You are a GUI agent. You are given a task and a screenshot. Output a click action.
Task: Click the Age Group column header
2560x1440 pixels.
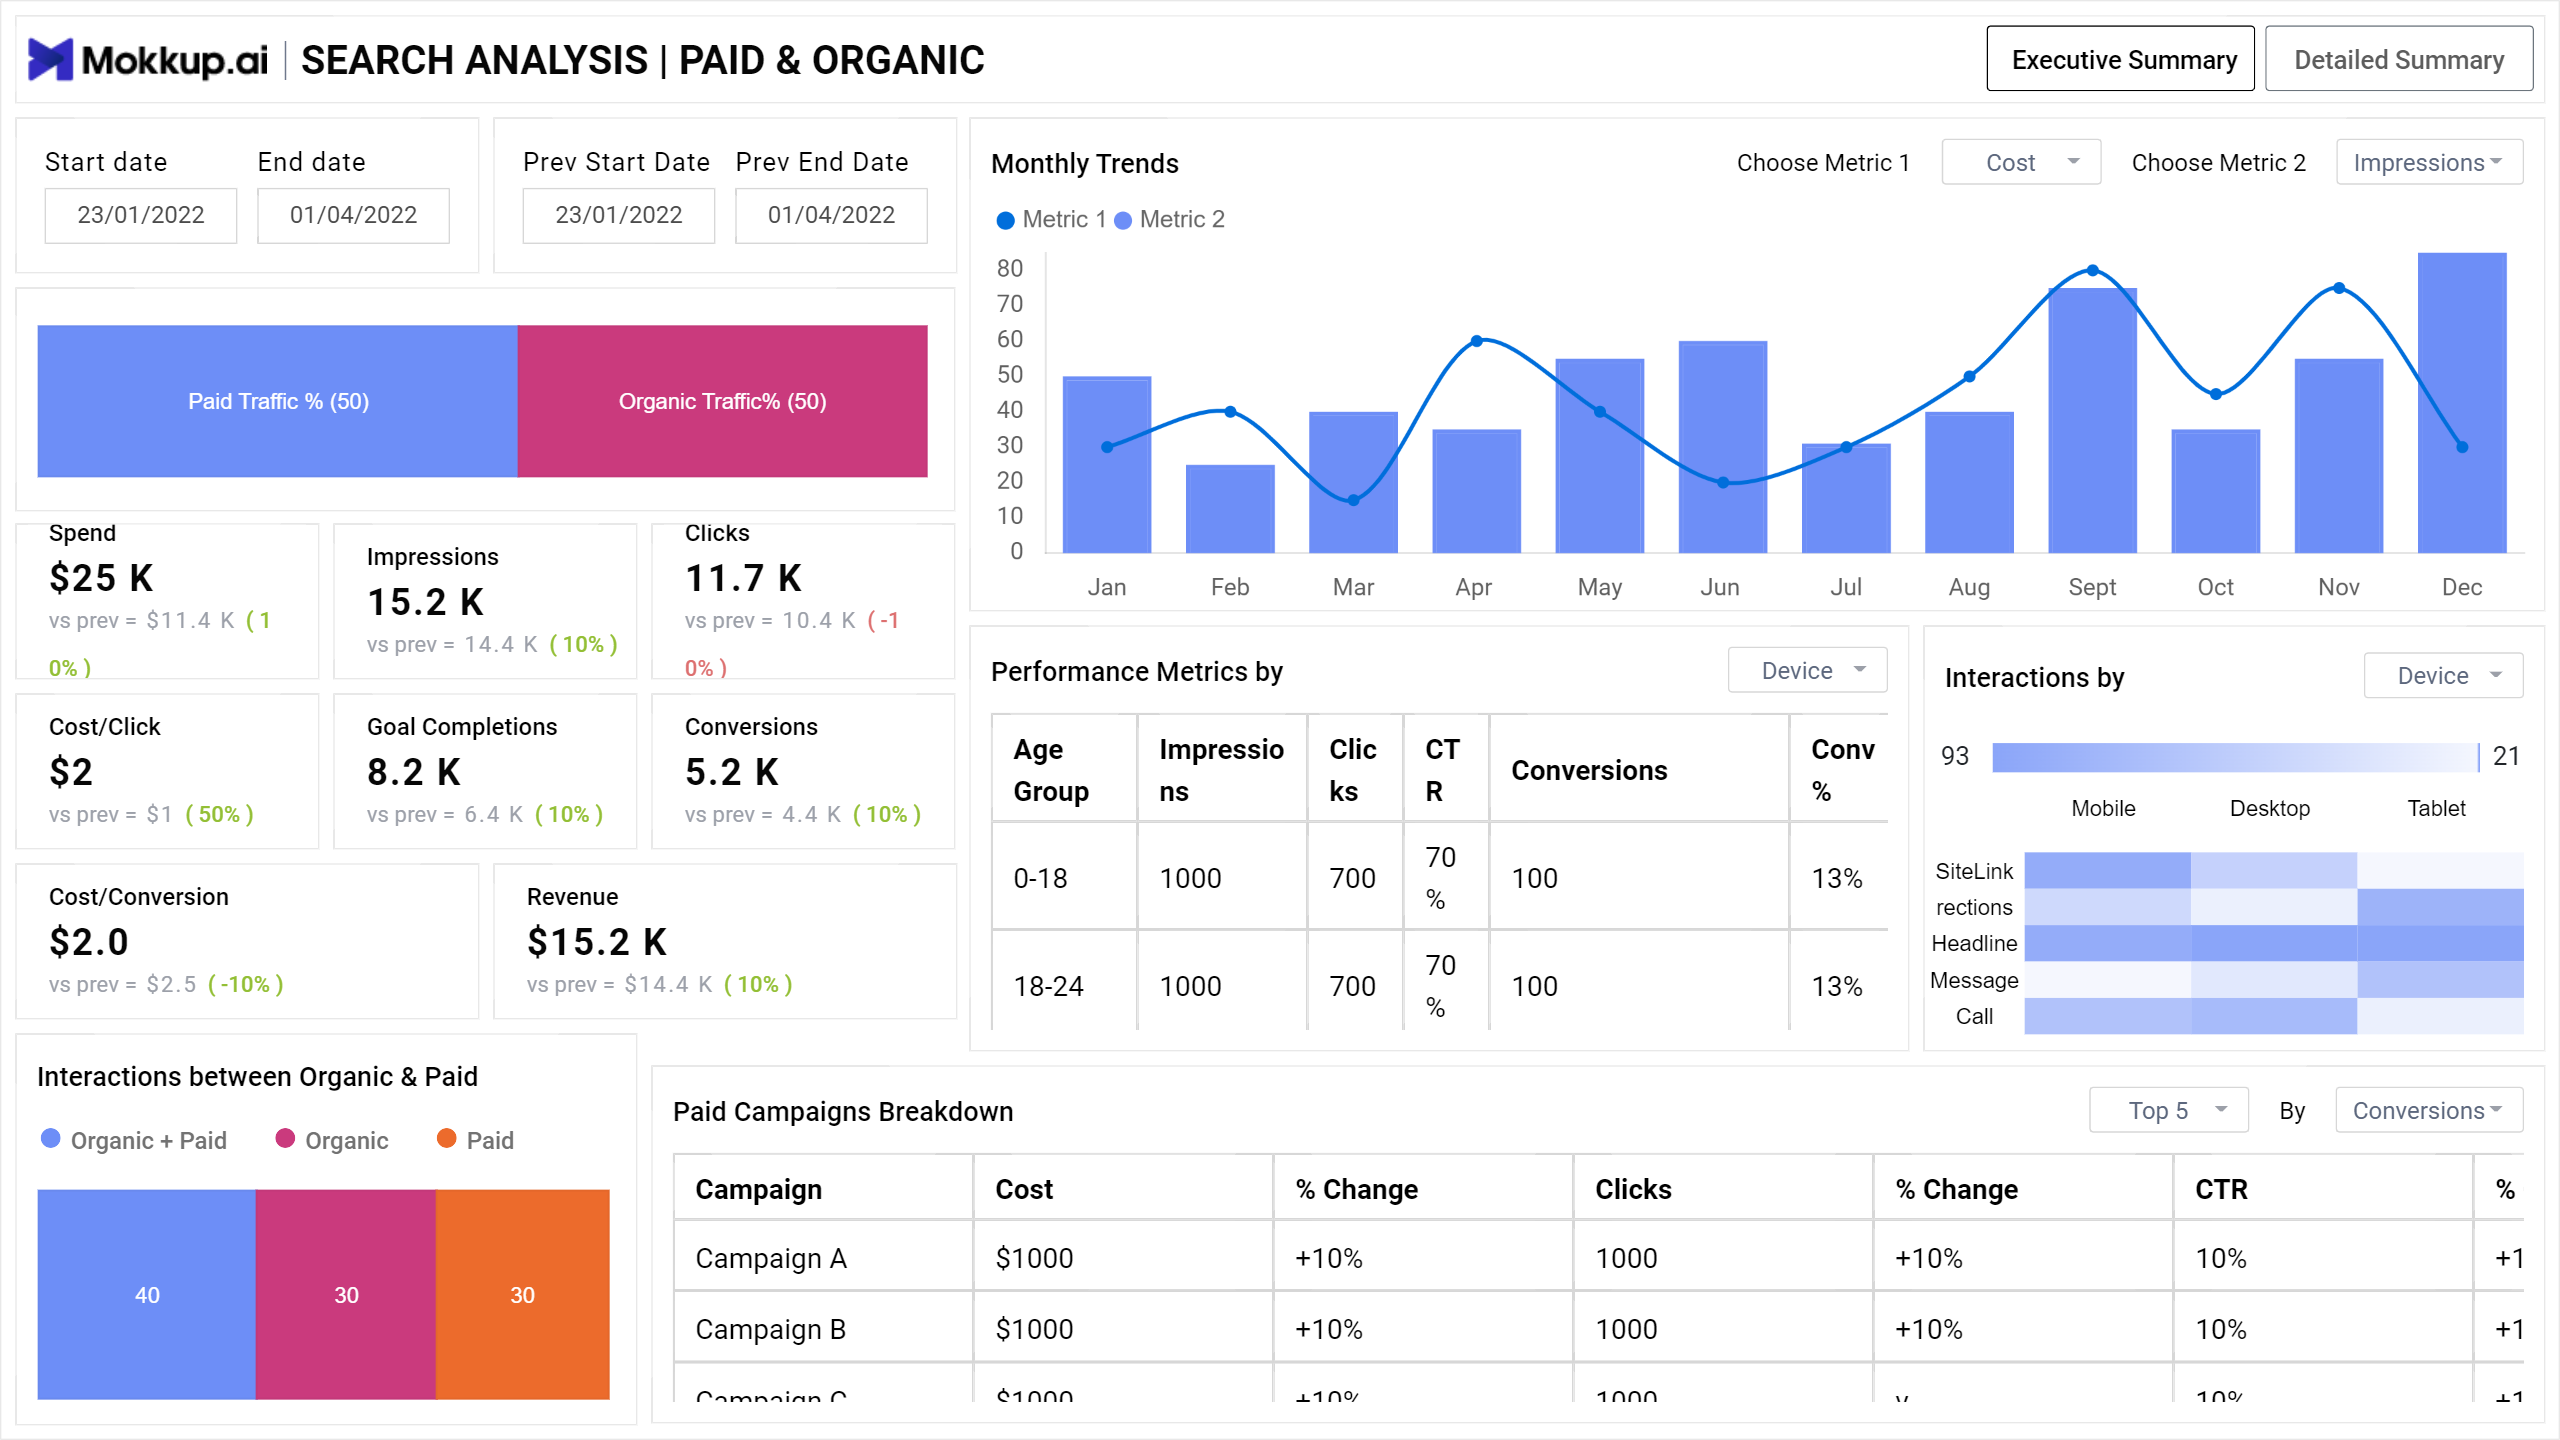click(1063, 769)
